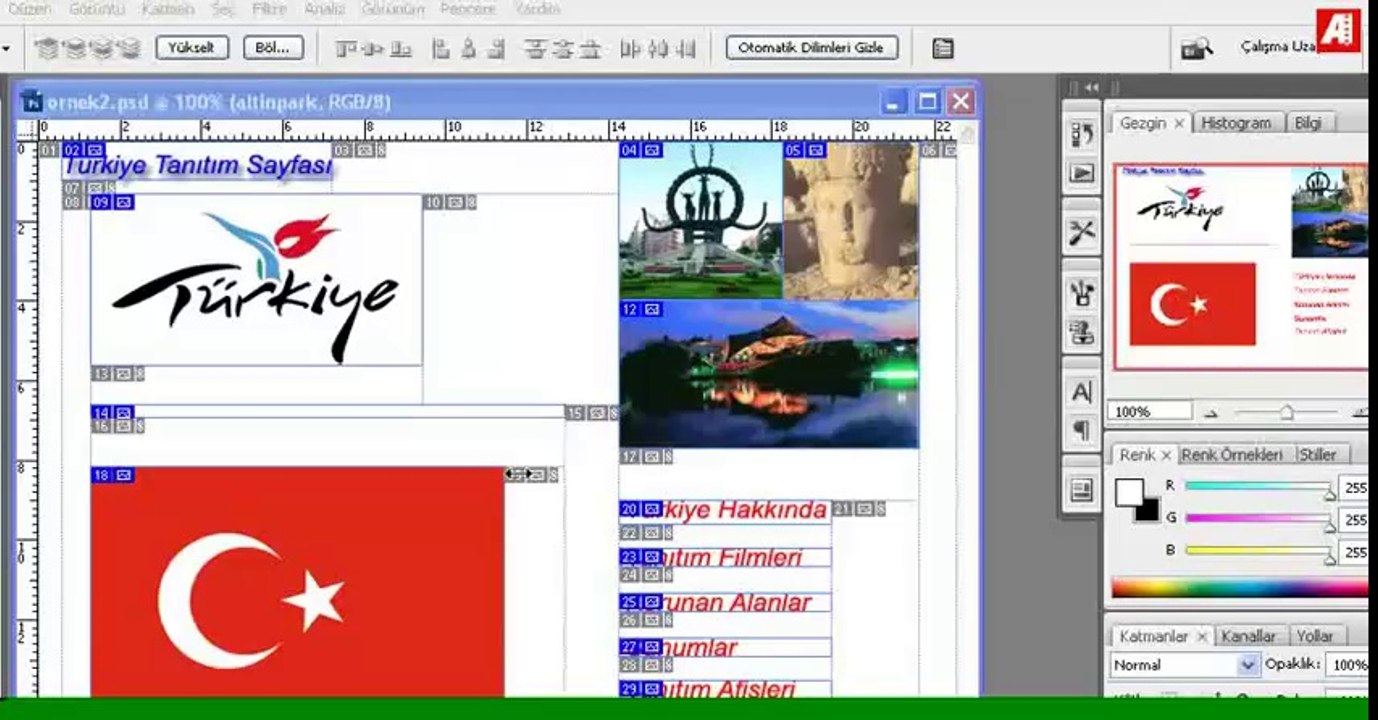The width and height of the screenshot is (1378, 720).
Task: Switch to the Yollar tab
Action: (1316, 636)
